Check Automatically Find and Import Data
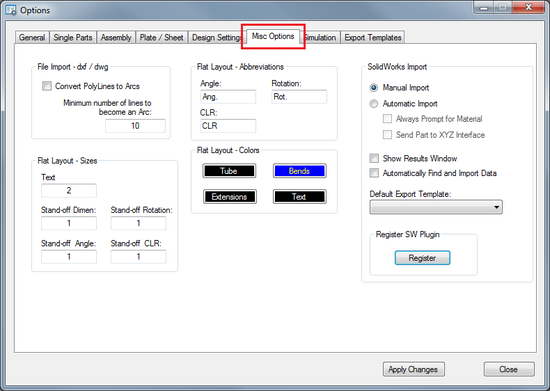Screen dimensions: 550x391 [x=374, y=173]
